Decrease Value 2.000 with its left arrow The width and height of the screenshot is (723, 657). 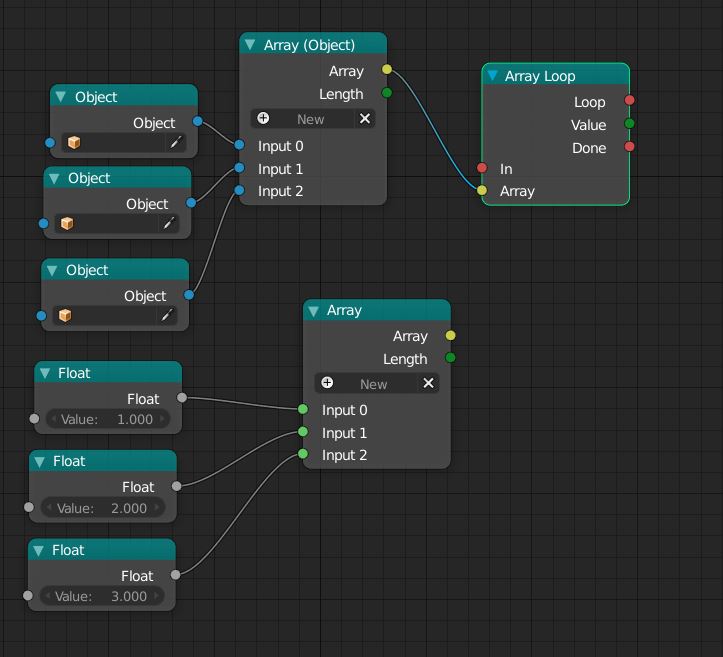(49, 508)
